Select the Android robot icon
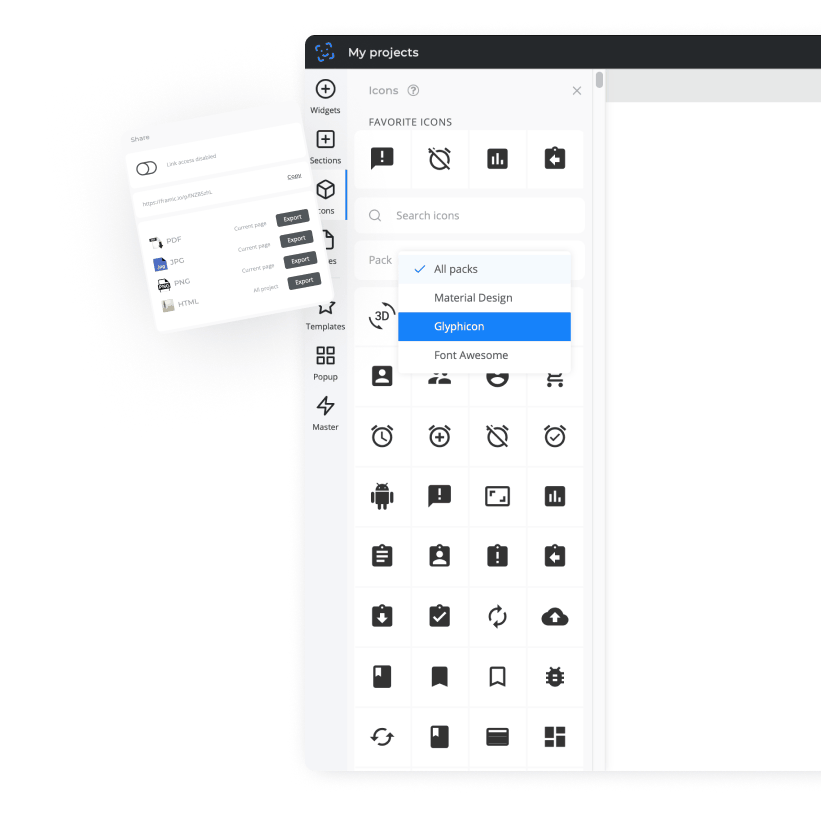Viewport: 821px width, 826px height. point(382,496)
